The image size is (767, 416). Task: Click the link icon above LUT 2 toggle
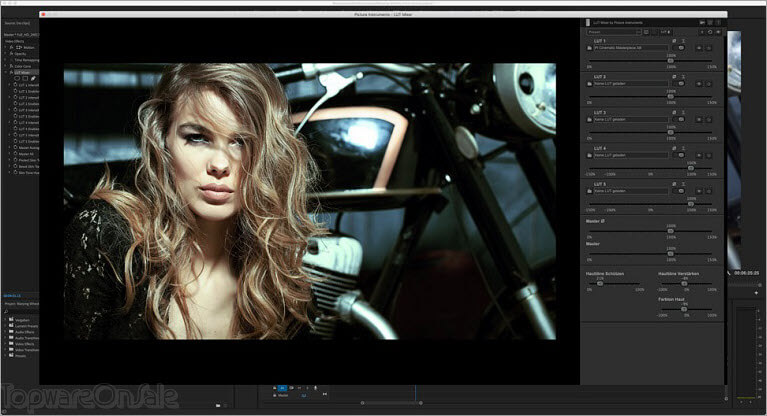674,77
